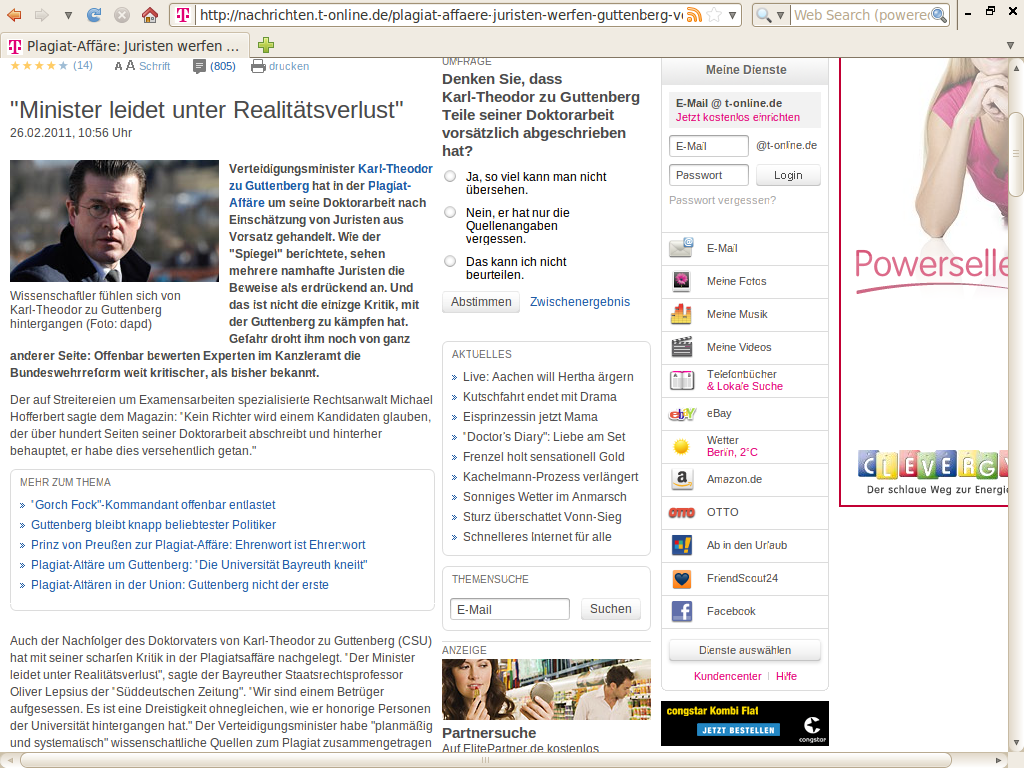
Task: Open the Meine Fotos icon
Action: point(681,281)
